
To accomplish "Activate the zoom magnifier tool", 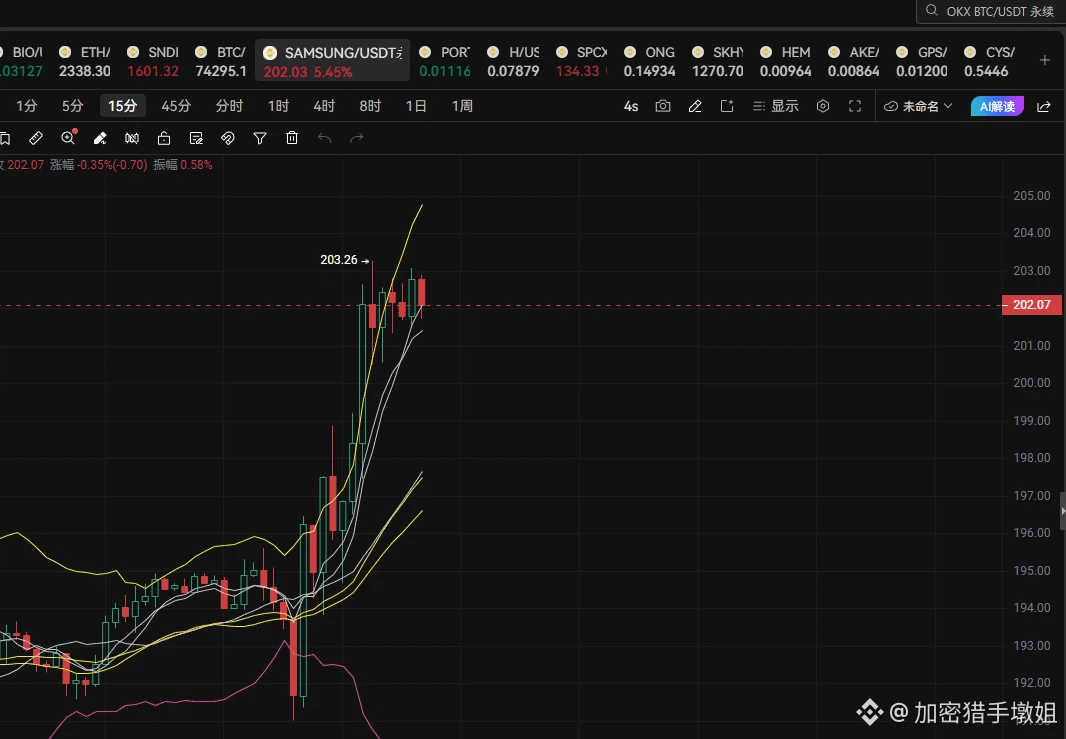I will [69, 137].
